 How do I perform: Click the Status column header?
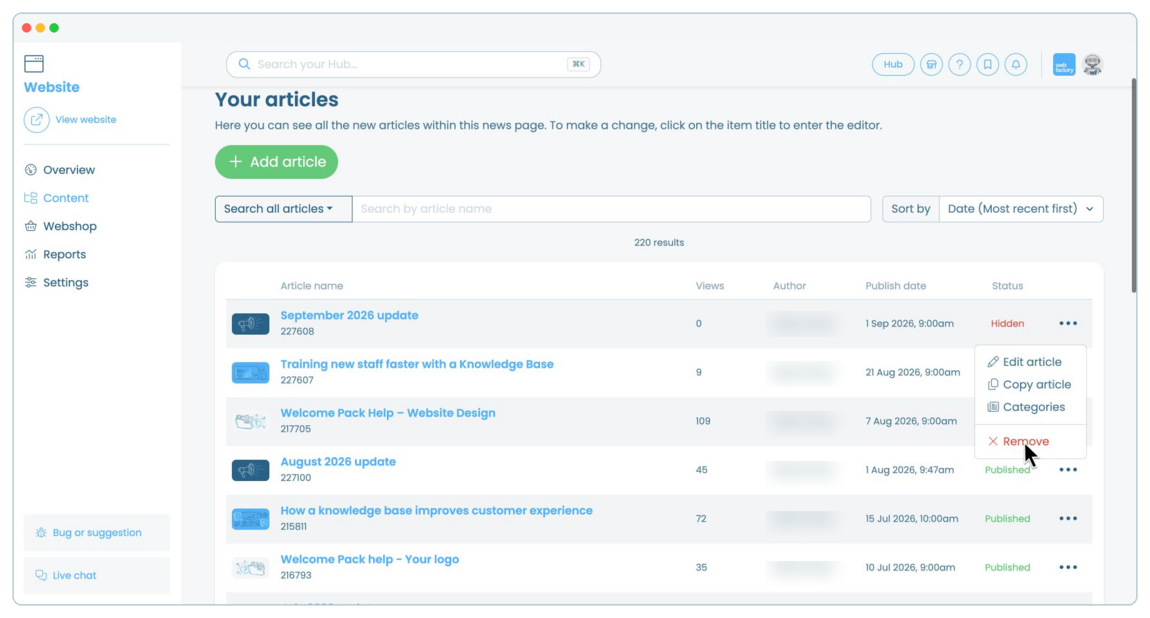(x=1007, y=286)
